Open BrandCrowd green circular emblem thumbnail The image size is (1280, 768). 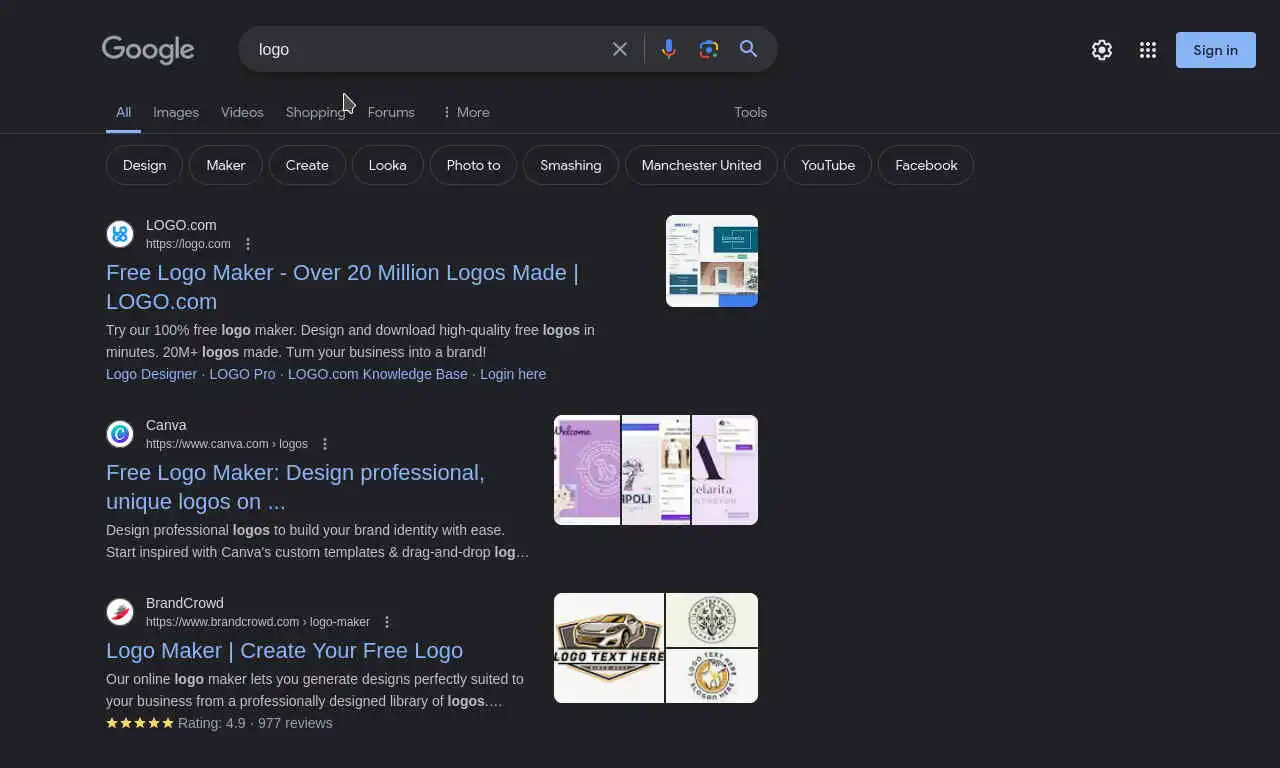(x=712, y=620)
